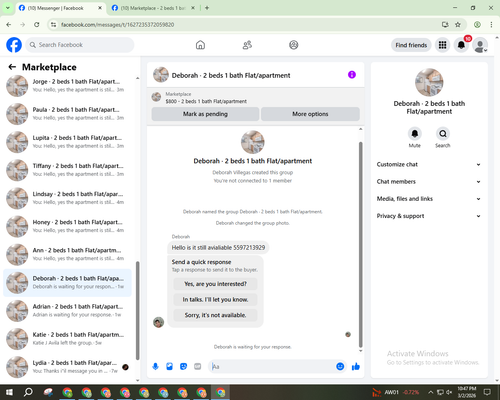The height and width of the screenshot is (400, 500).
Task: Open the taskbar clock and date
Action: pyautogui.click(x=467, y=392)
